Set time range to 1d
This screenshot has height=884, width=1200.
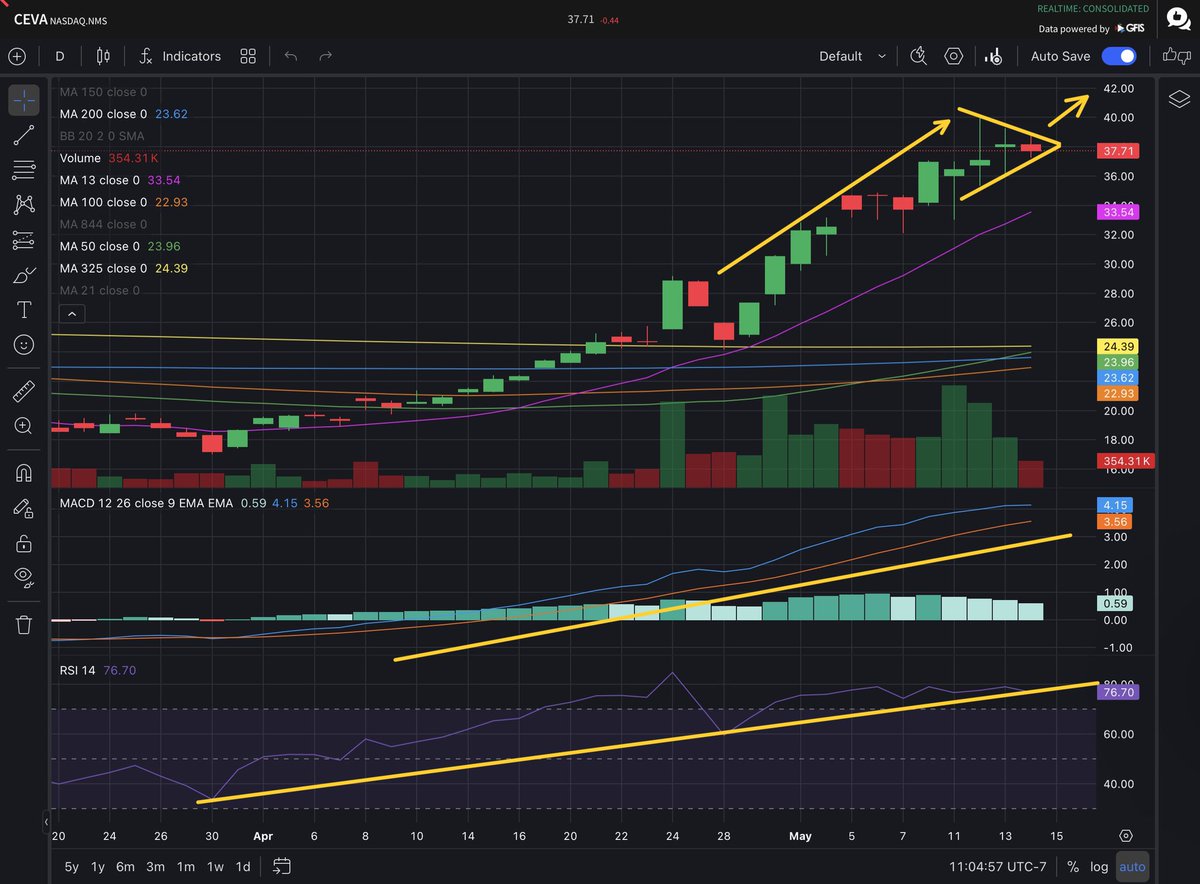[243, 866]
